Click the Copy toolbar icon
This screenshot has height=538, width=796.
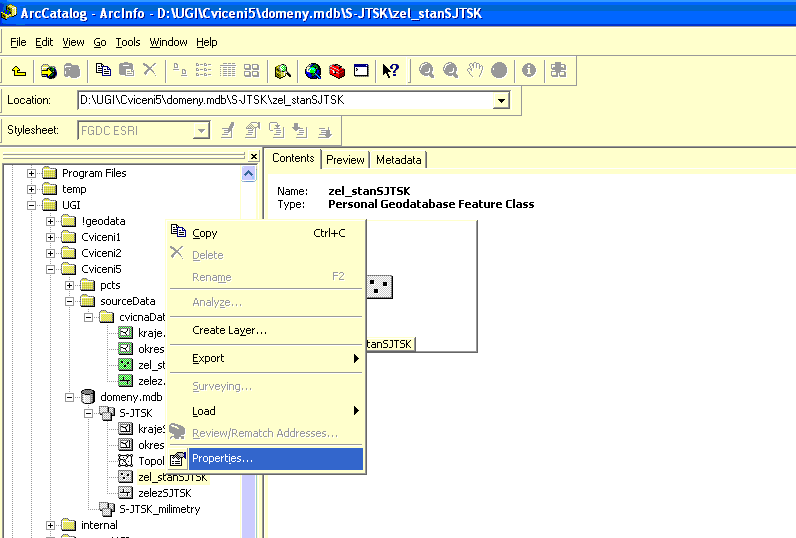click(x=103, y=70)
